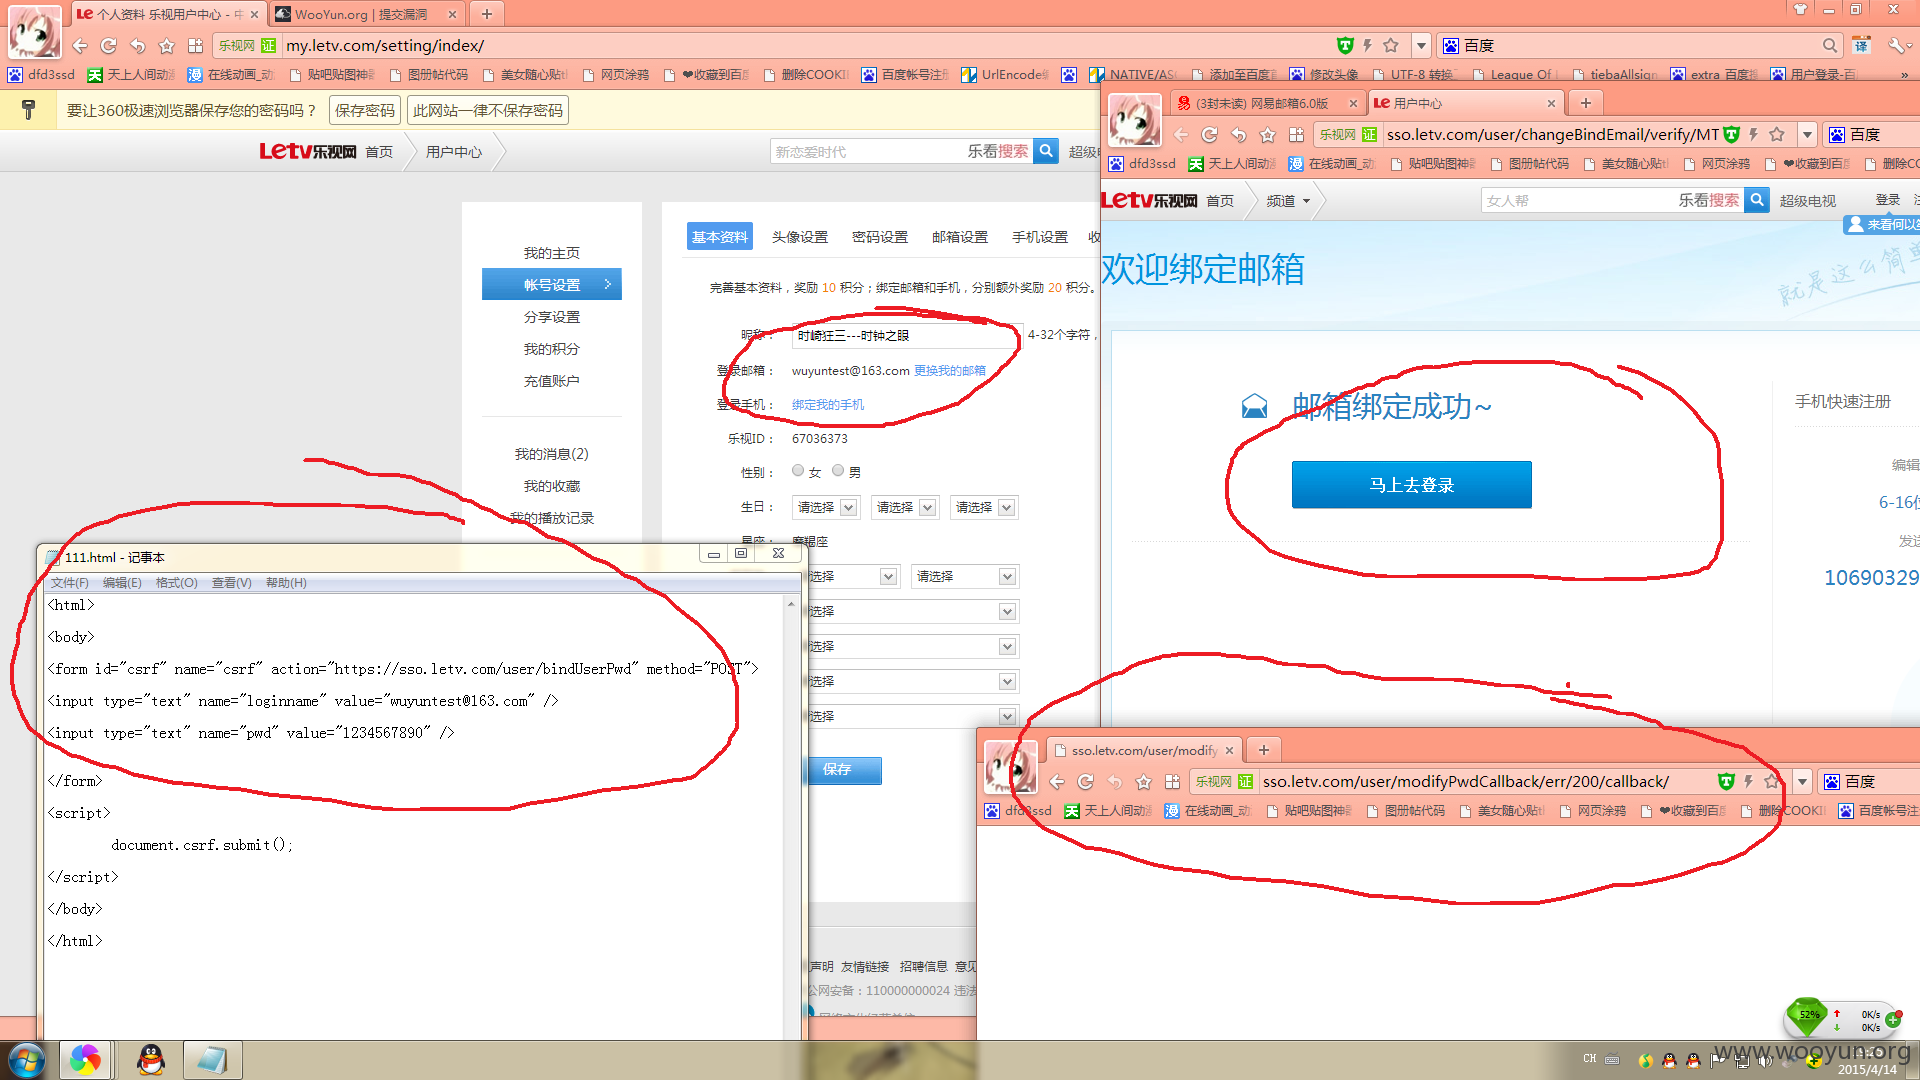The height and width of the screenshot is (1080, 1920).
Task: Click Letv blue search button in main page
Action: click(1046, 151)
